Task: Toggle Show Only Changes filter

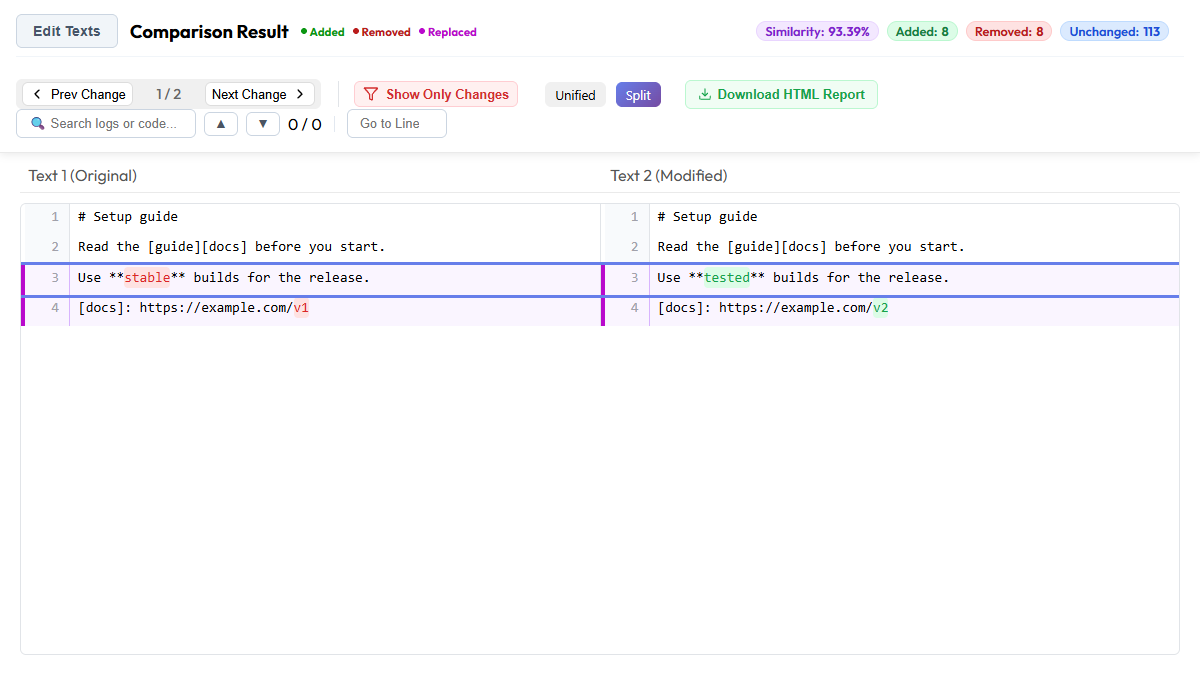Action: pos(436,94)
